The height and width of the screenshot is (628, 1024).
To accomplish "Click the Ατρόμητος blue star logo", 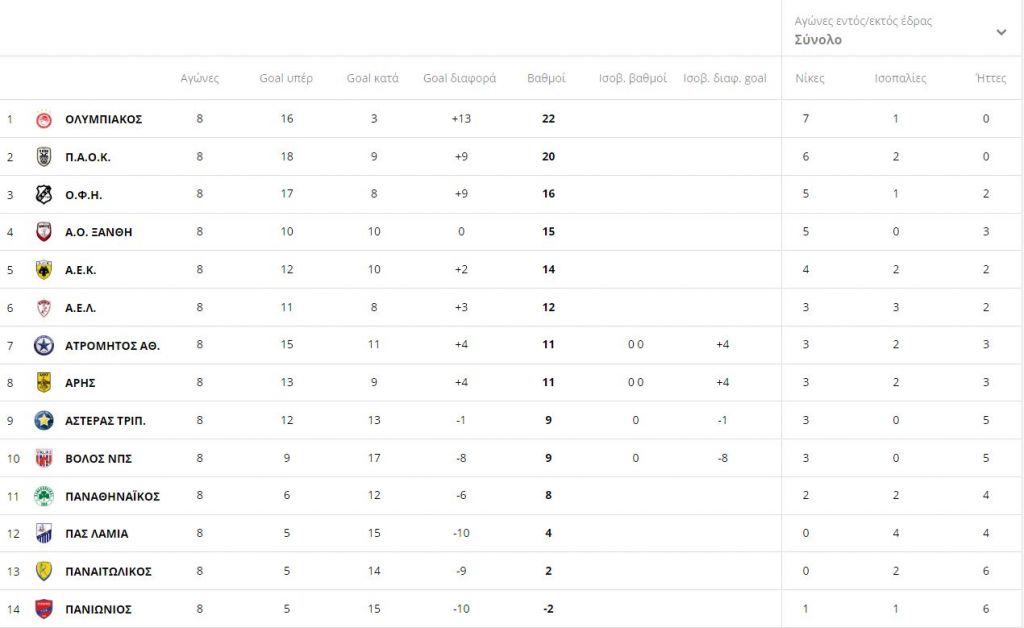I will click(44, 345).
